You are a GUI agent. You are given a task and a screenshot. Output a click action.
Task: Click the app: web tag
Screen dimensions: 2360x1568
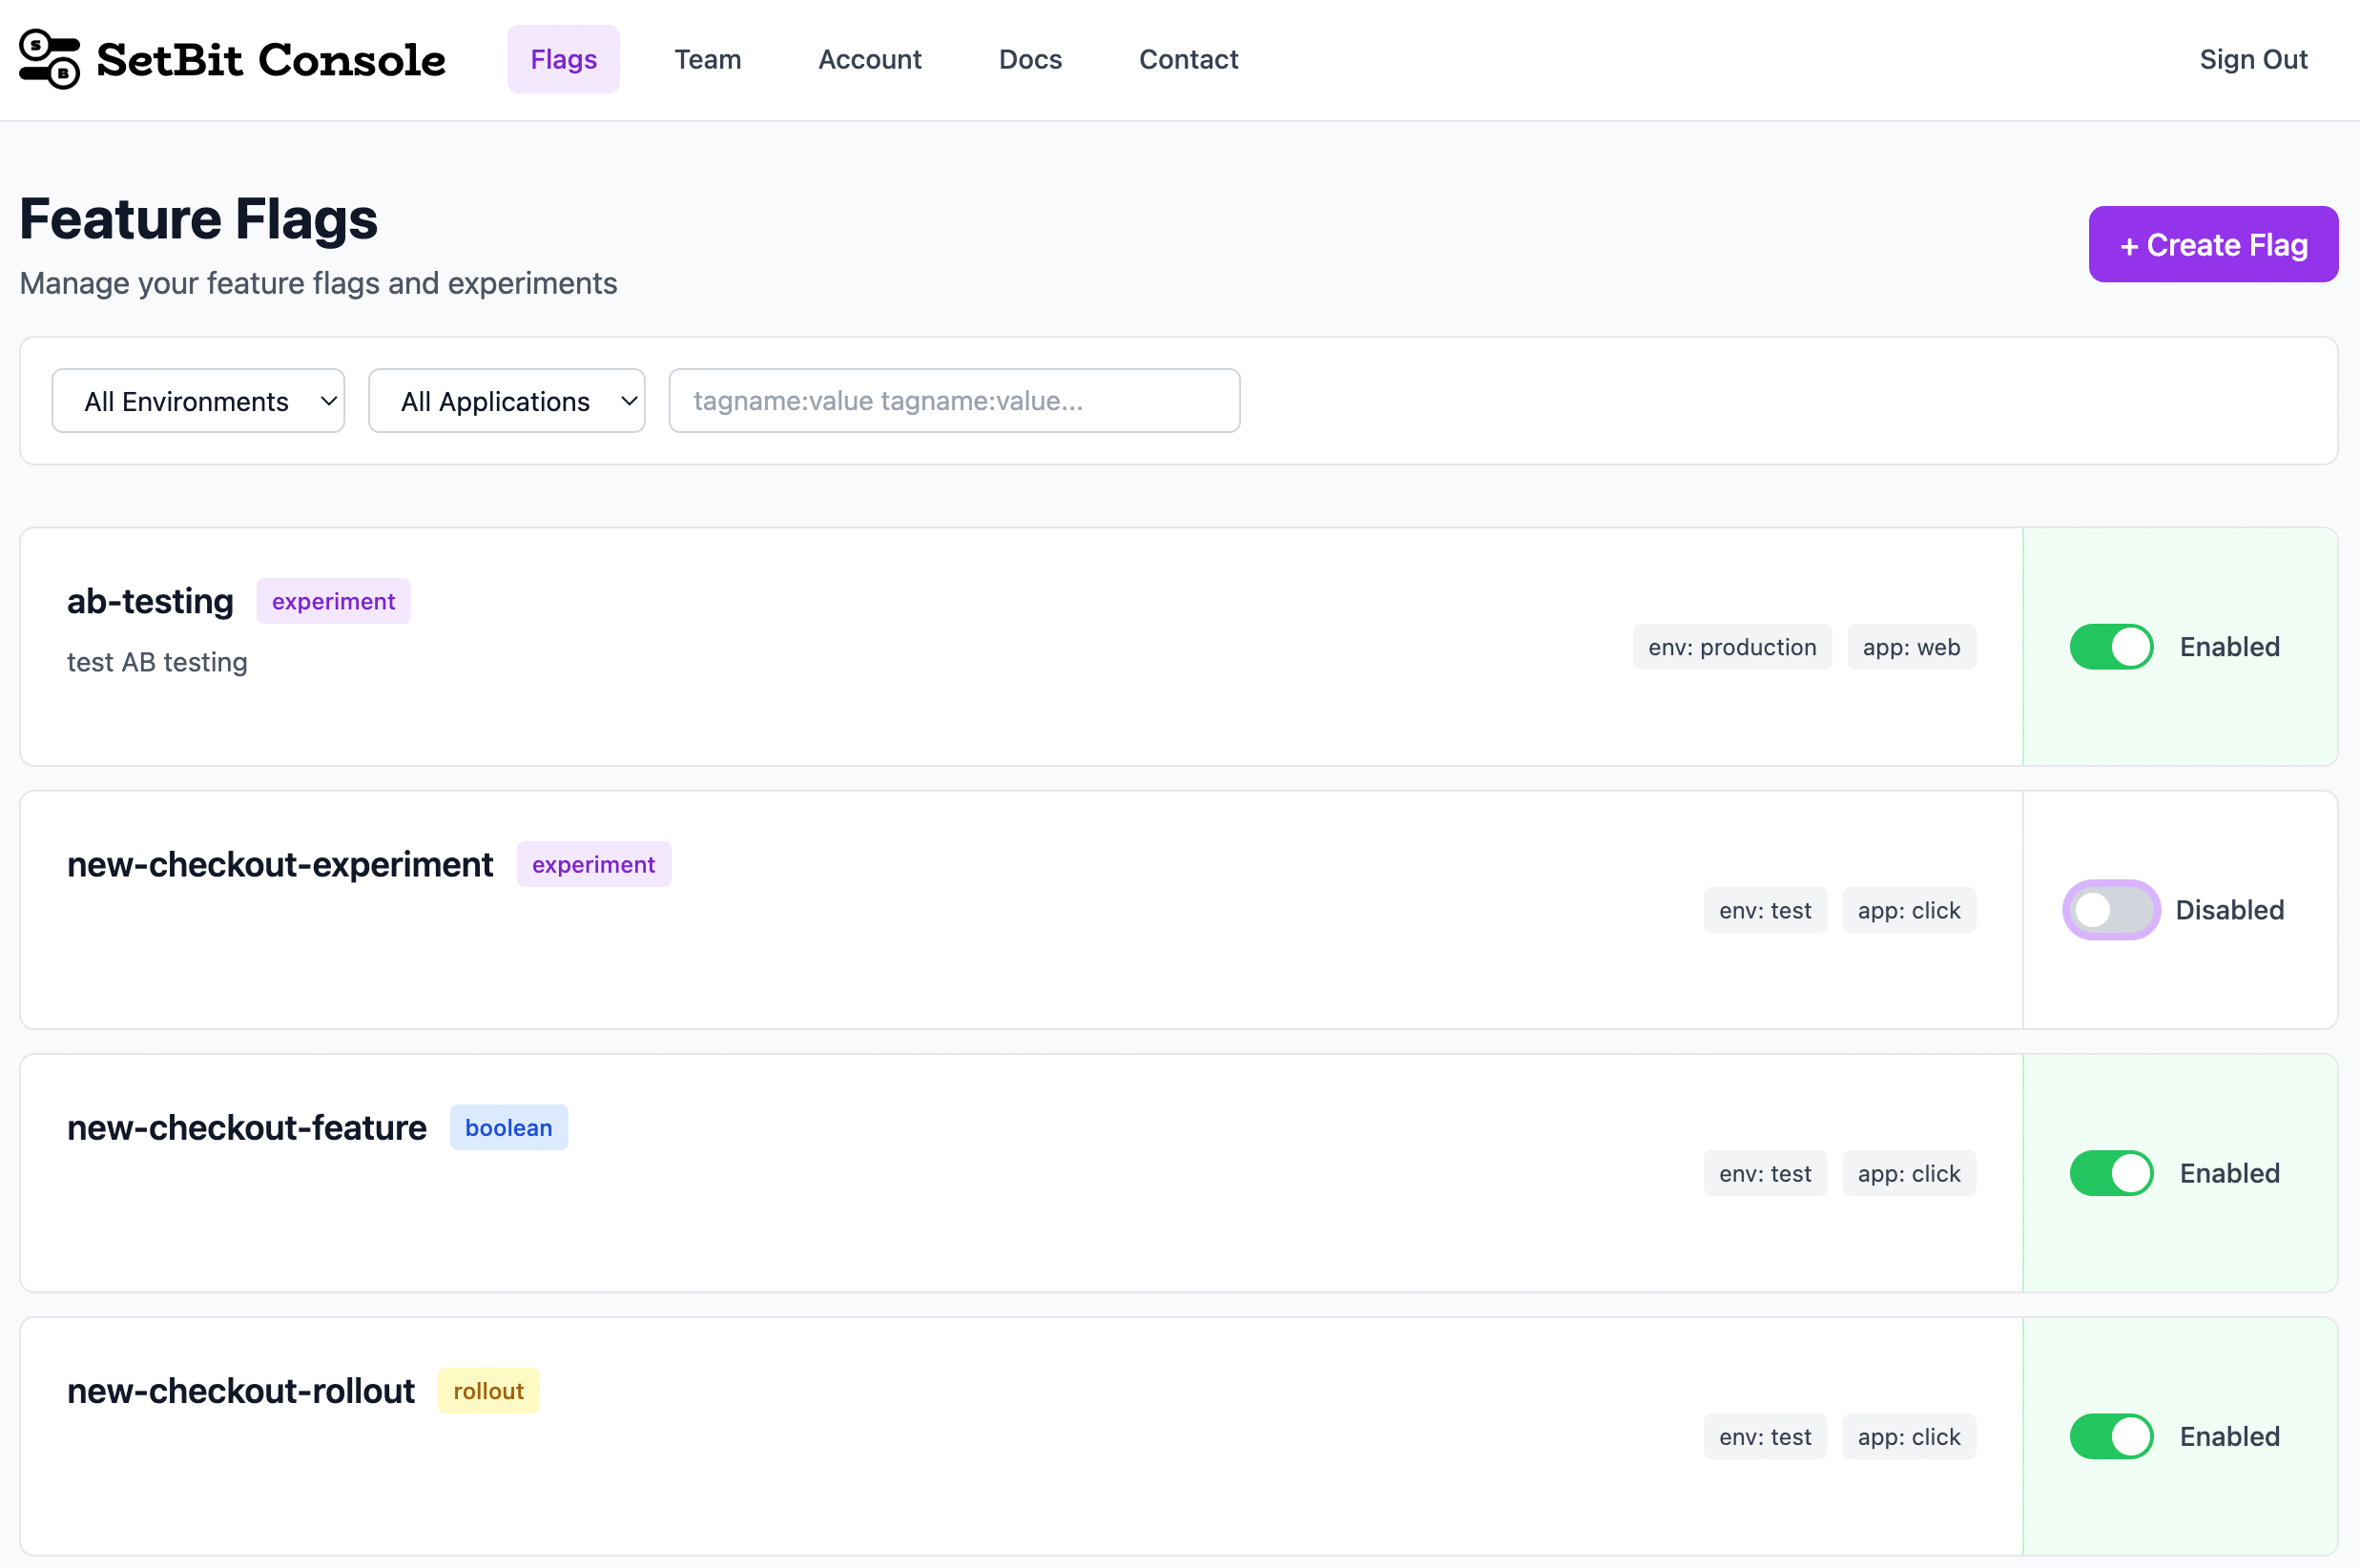click(1911, 646)
